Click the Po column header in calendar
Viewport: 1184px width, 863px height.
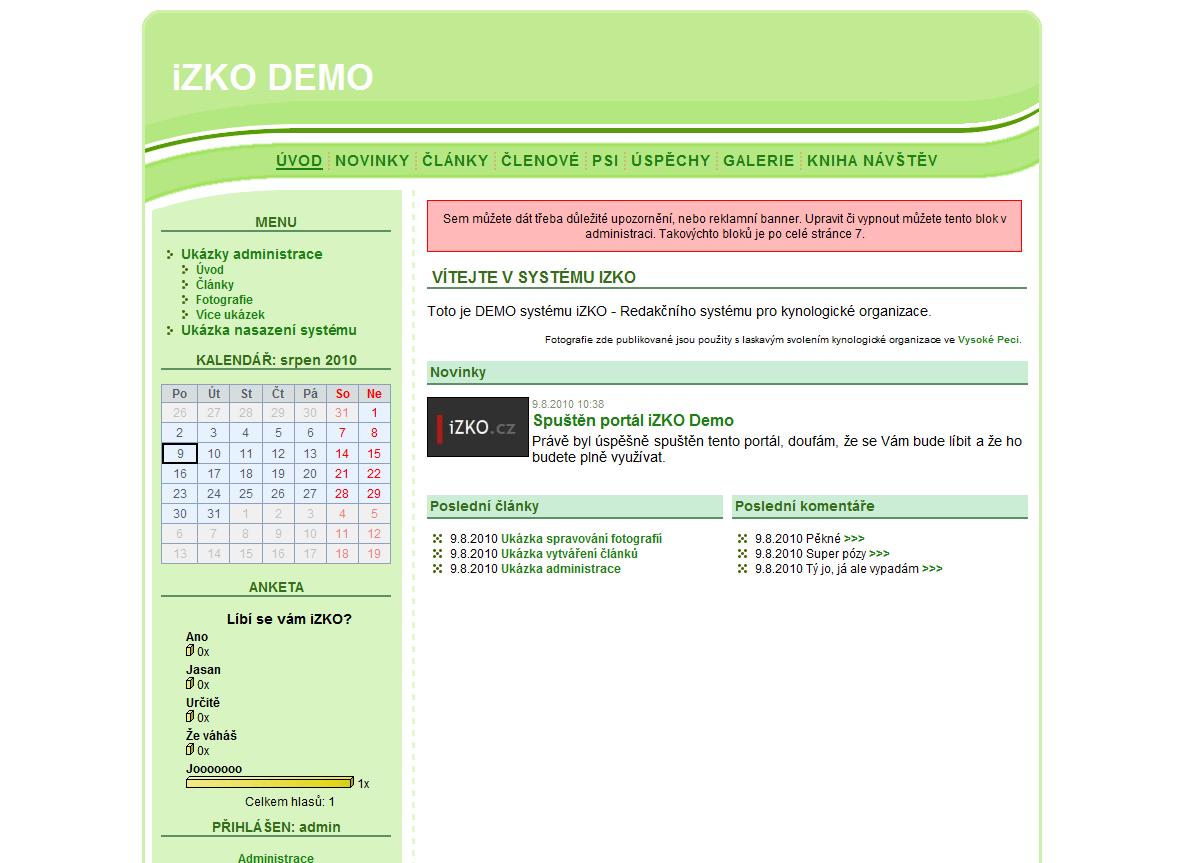click(180, 393)
